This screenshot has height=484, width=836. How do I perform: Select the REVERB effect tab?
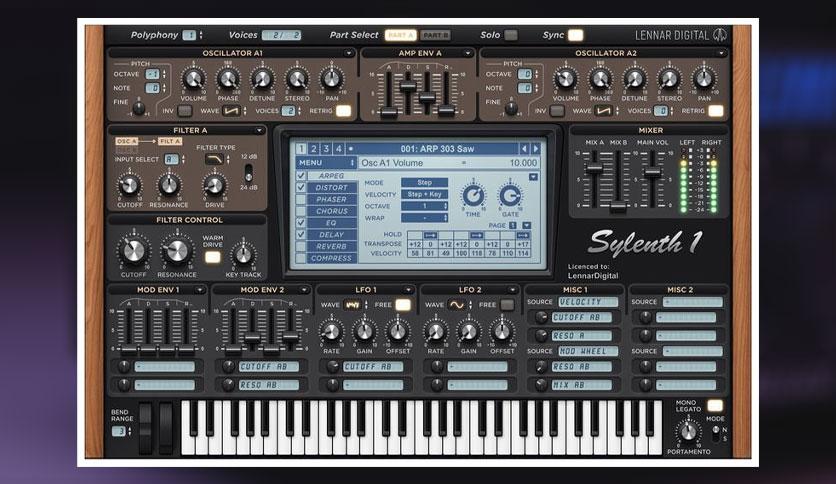click(x=332, y=246)
